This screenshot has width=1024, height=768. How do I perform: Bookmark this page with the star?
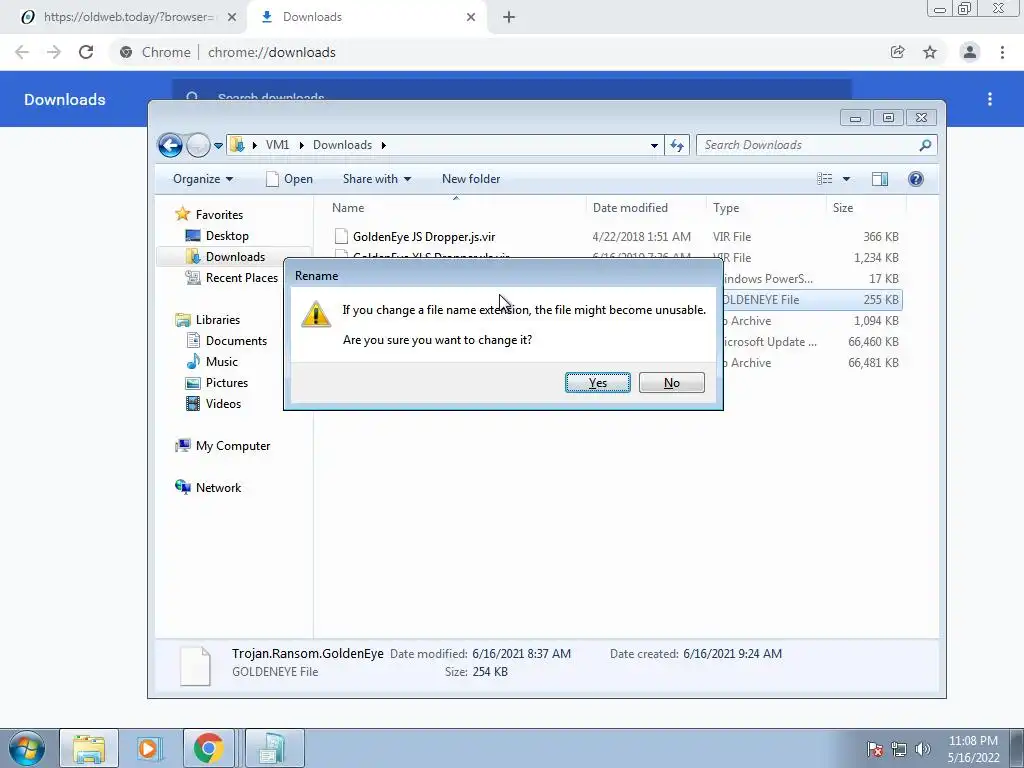click(x=930, y=52)
